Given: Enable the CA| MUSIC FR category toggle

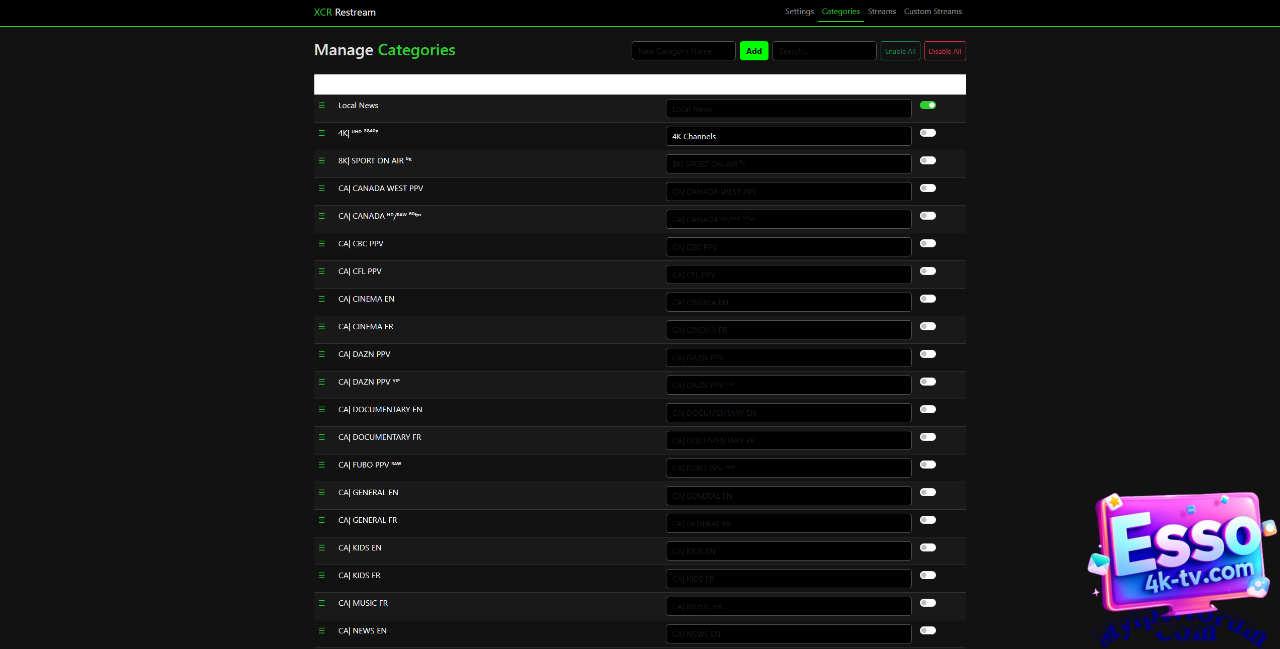Looking at the screenshot, I should coord(928,603).
